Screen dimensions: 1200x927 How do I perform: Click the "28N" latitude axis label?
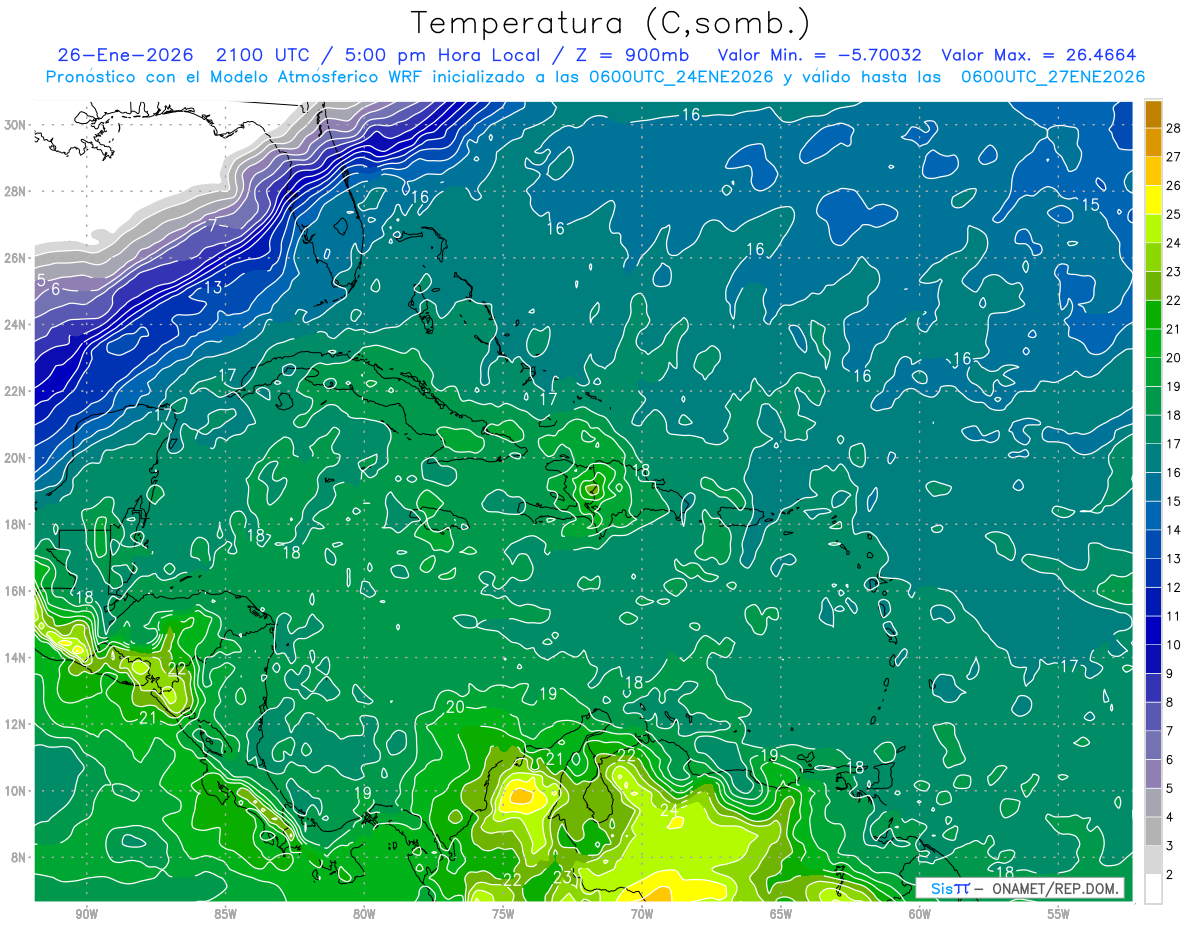16,191
